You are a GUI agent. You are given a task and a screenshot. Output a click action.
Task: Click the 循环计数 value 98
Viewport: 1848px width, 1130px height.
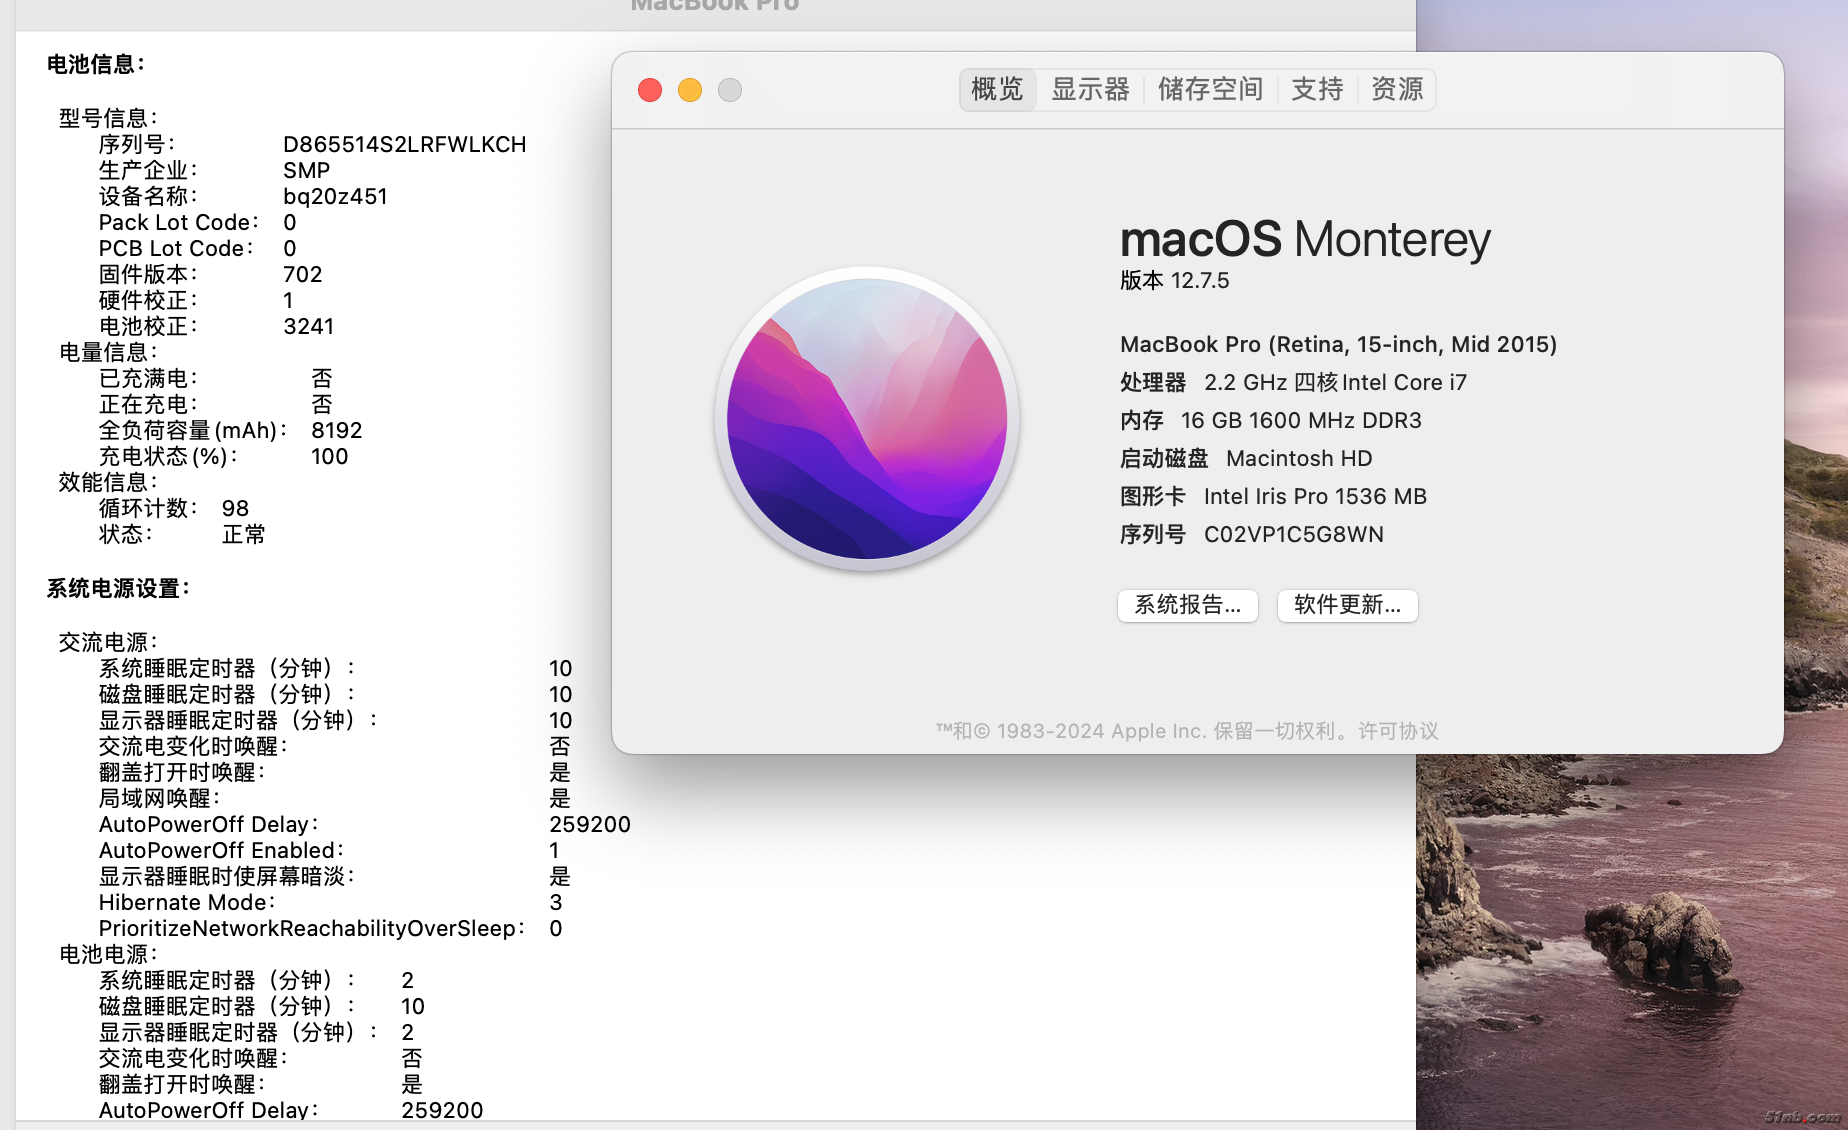(x=235, y=509)
